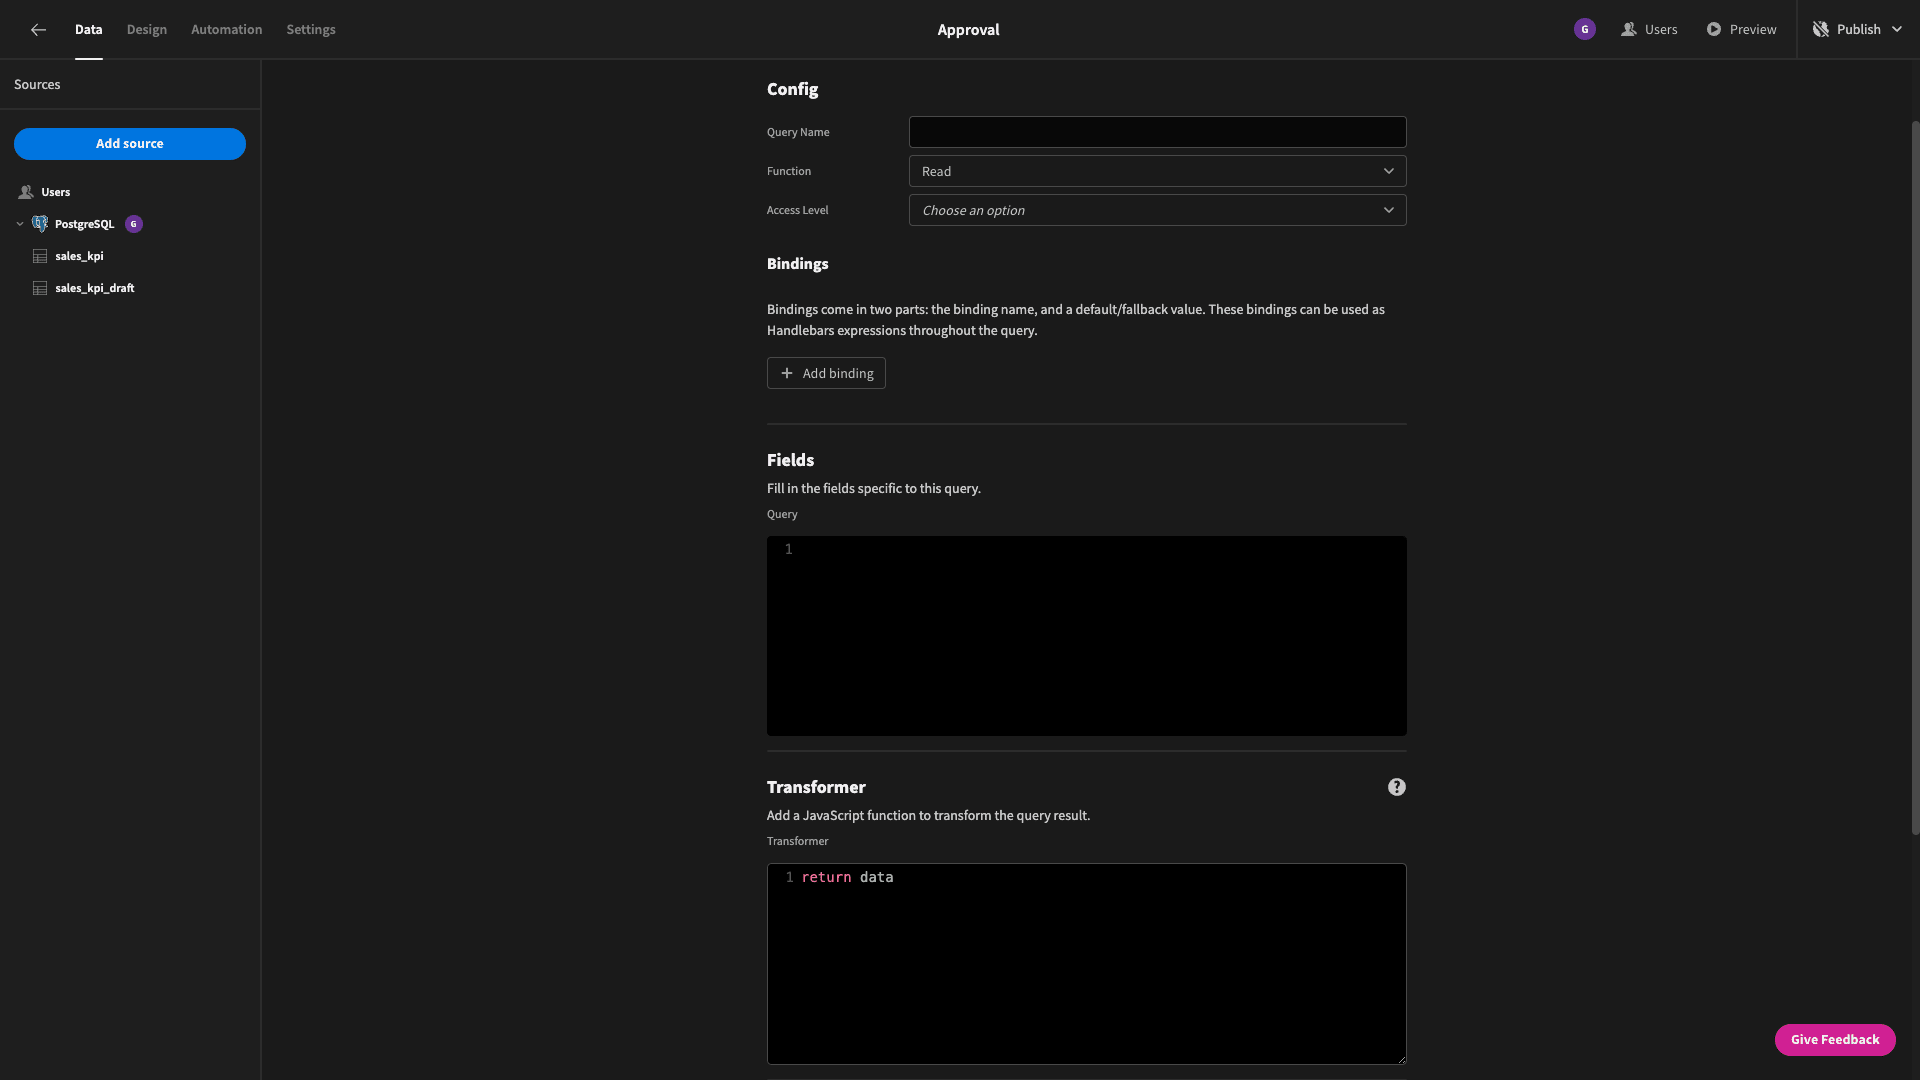Click the Users source people icon

tap(26, 192)
